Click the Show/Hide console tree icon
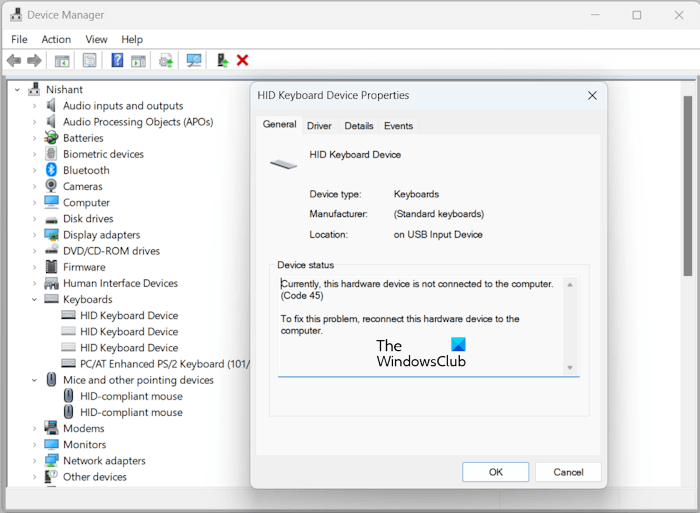This screenshot has height=513, width=700. click(62, 60)
